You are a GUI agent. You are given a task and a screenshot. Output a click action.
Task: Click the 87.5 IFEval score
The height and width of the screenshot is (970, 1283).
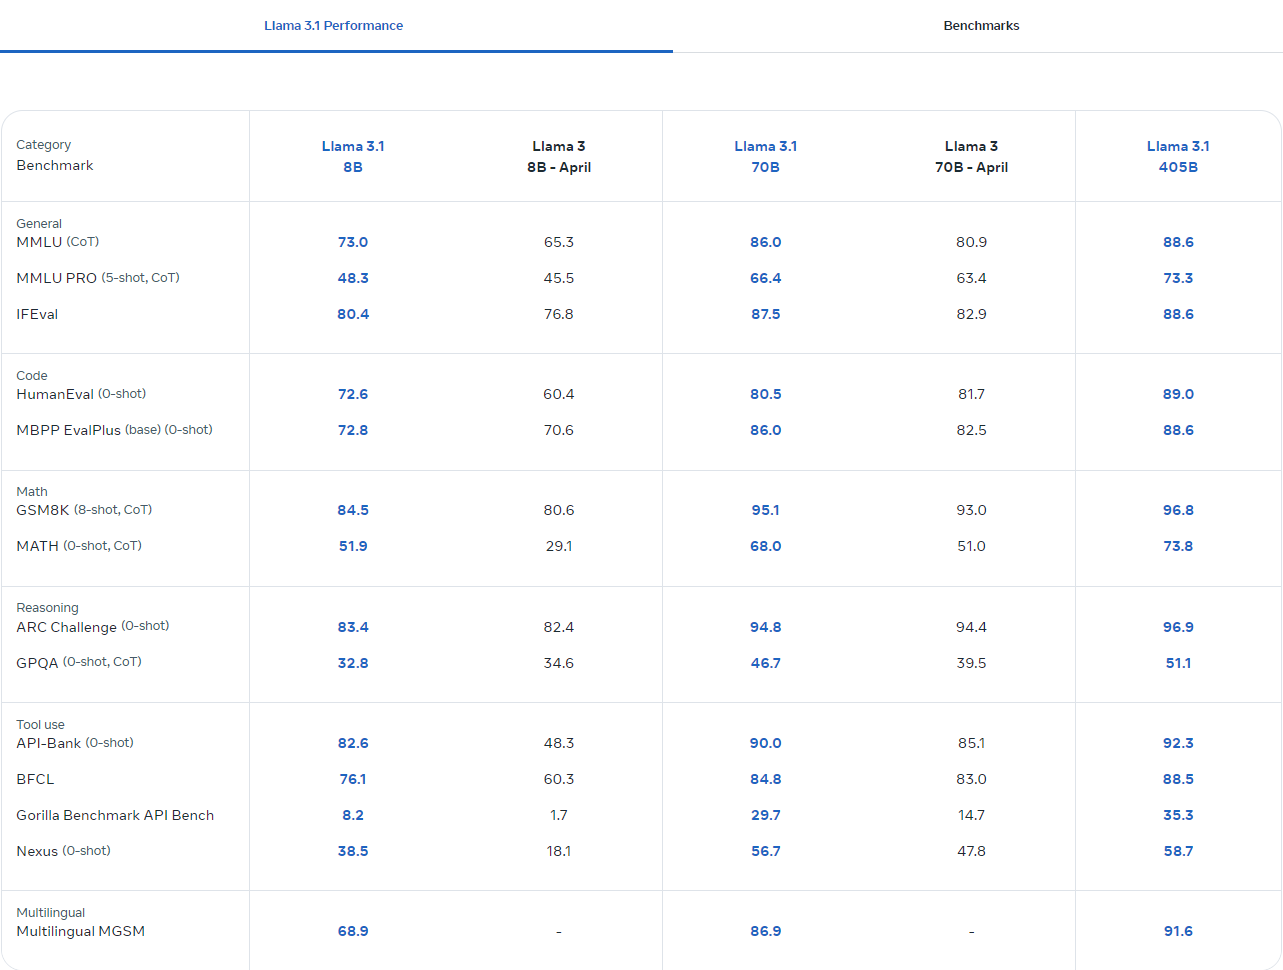pos(766,314)
